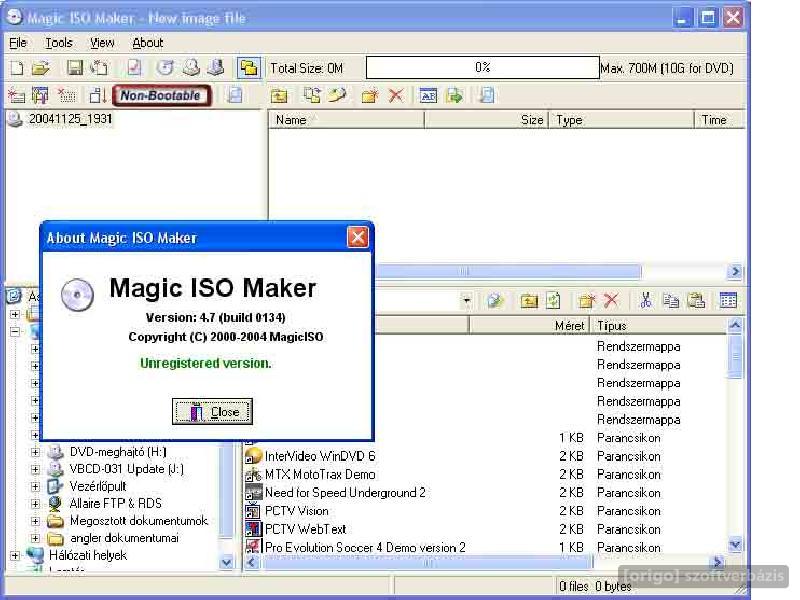Create new folder in explorer toolbar
This screenshot has width=800, height=600.
587,301
